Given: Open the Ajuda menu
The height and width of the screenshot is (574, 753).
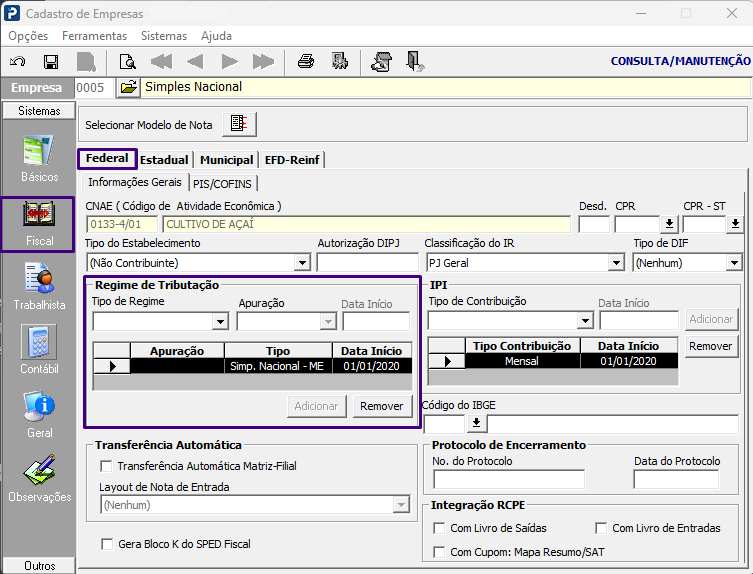Looking at the screenshot, I should [216, 36].
